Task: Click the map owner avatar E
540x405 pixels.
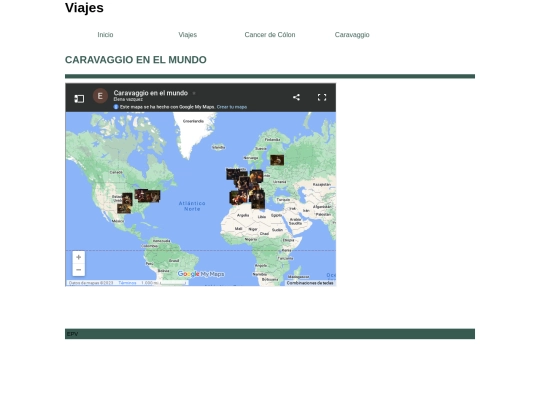Action: point(100,96)
